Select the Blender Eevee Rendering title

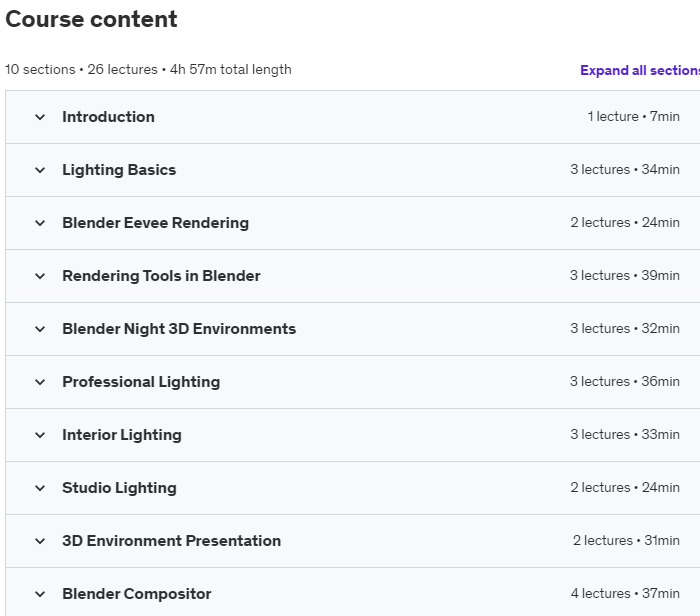click(155, 223)
